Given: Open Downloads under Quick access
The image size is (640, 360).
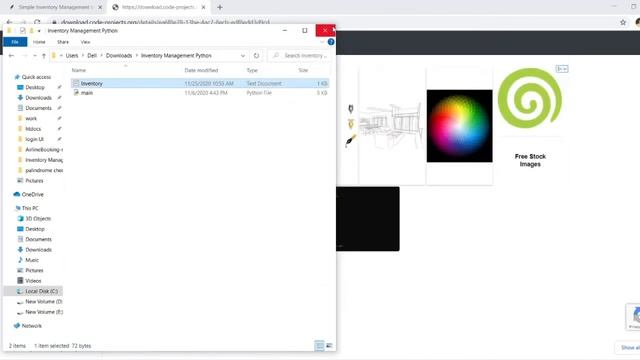Looking at the screenshot, I should [38, 98].
